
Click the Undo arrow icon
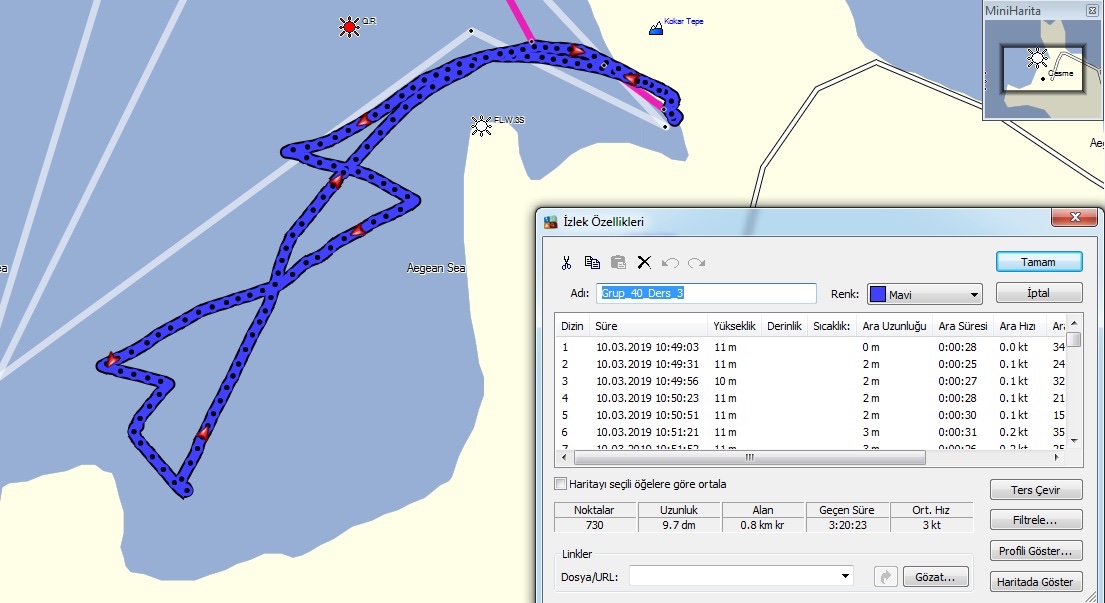point(670,263)
